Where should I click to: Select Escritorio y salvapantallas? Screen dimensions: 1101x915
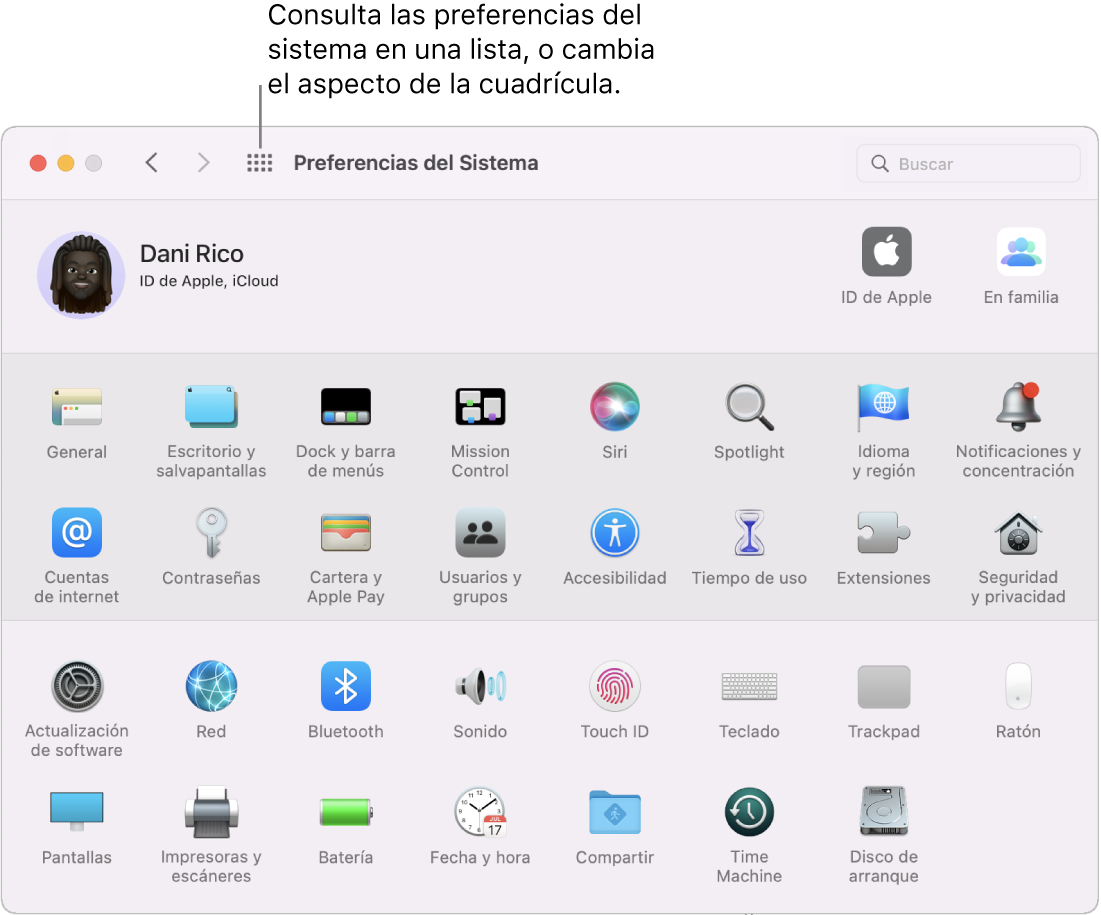tap(211, 407)
